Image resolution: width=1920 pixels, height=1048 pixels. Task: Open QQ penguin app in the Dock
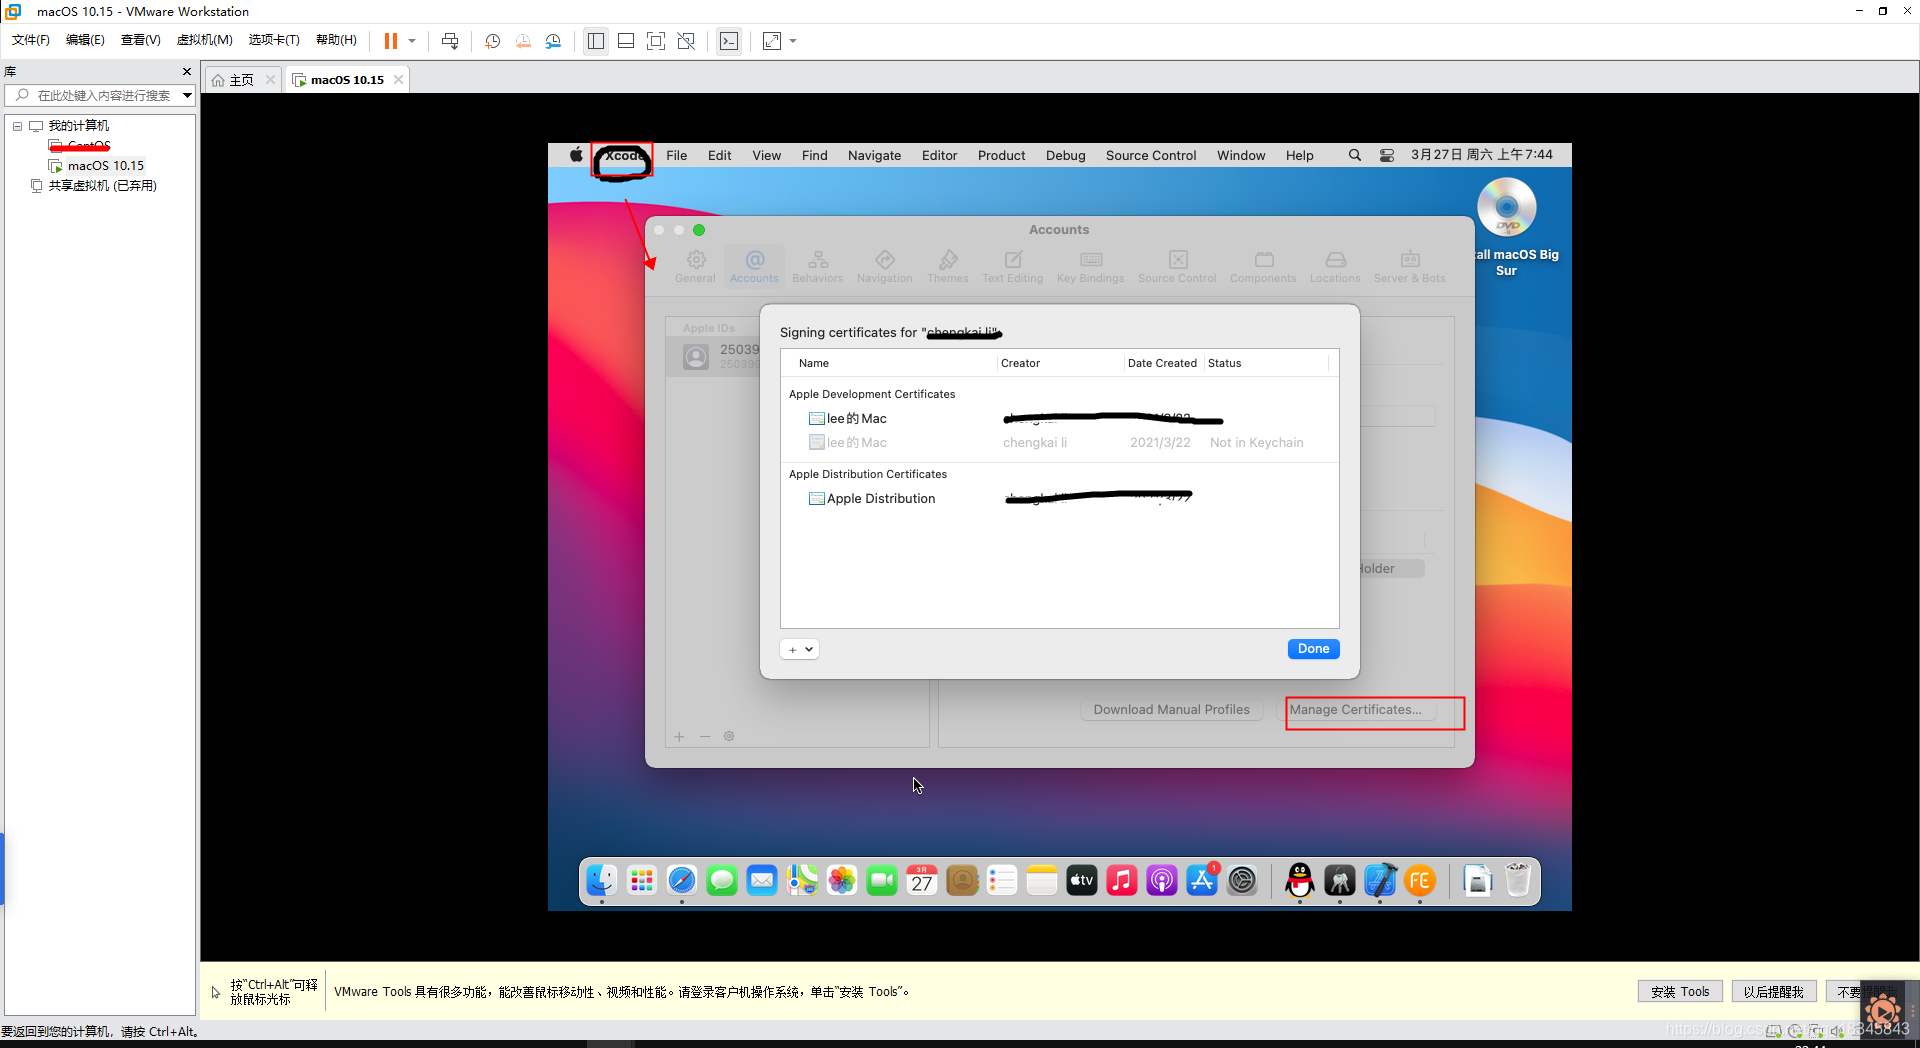(x=1300, y=881)
